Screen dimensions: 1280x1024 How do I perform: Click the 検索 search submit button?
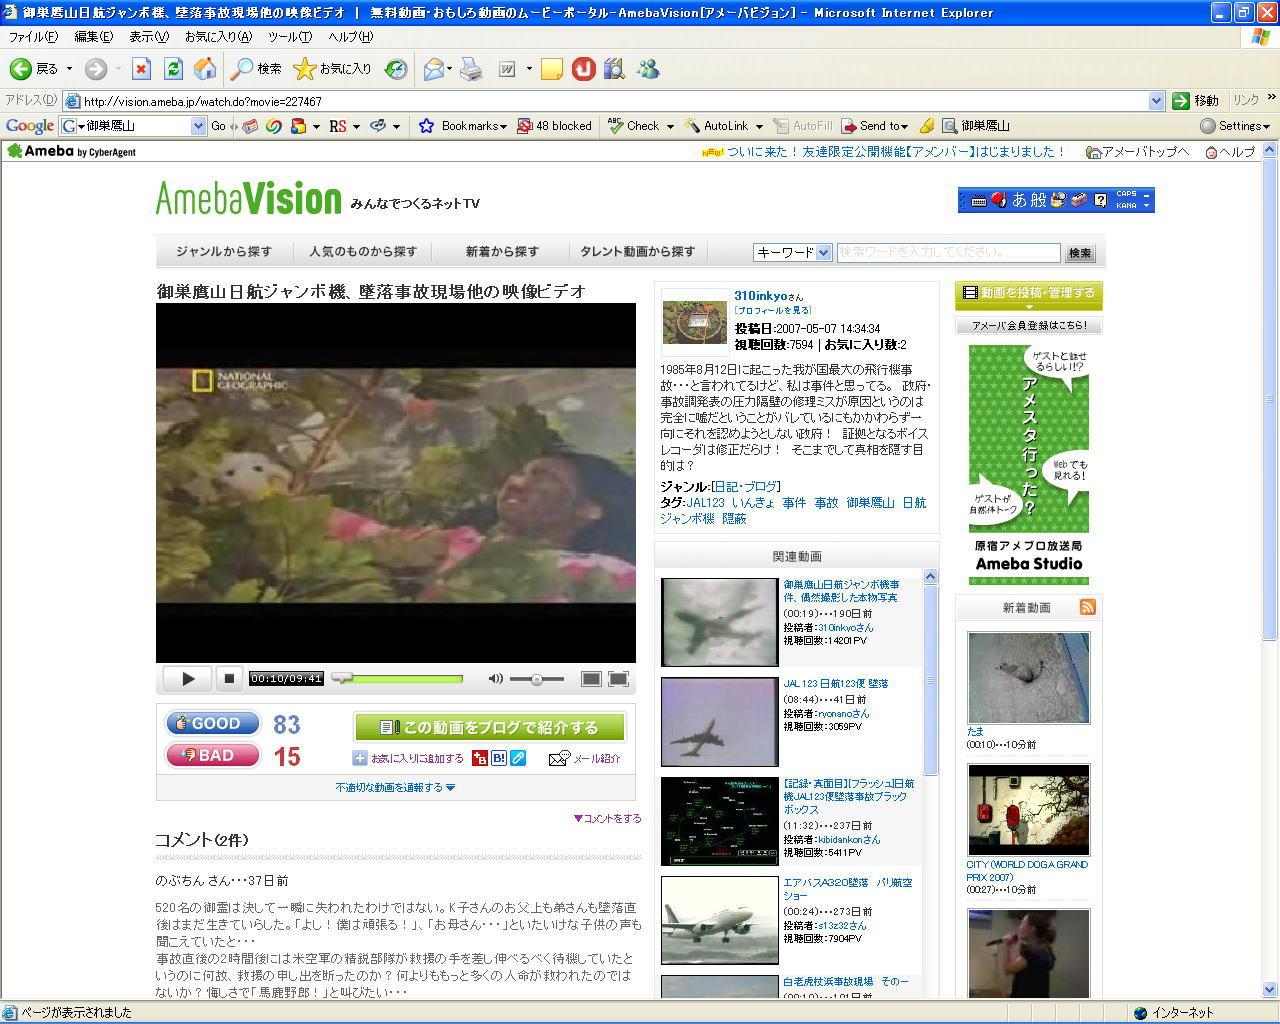click(x=1080, y=253)
